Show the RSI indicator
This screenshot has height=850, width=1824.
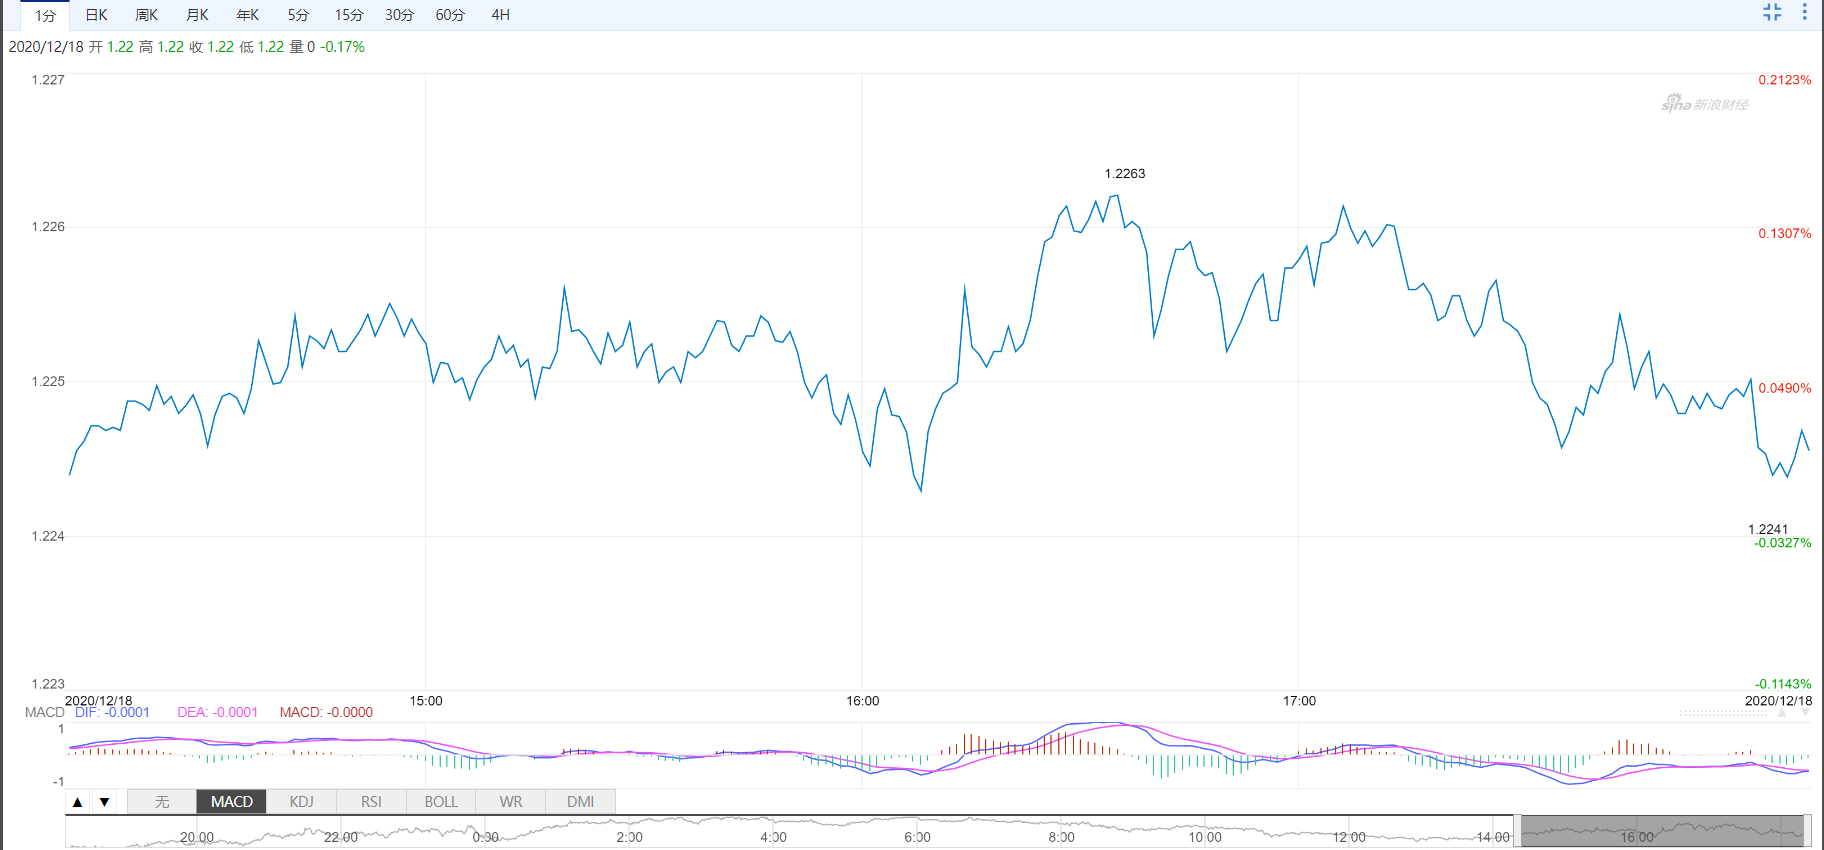[371, 802]
